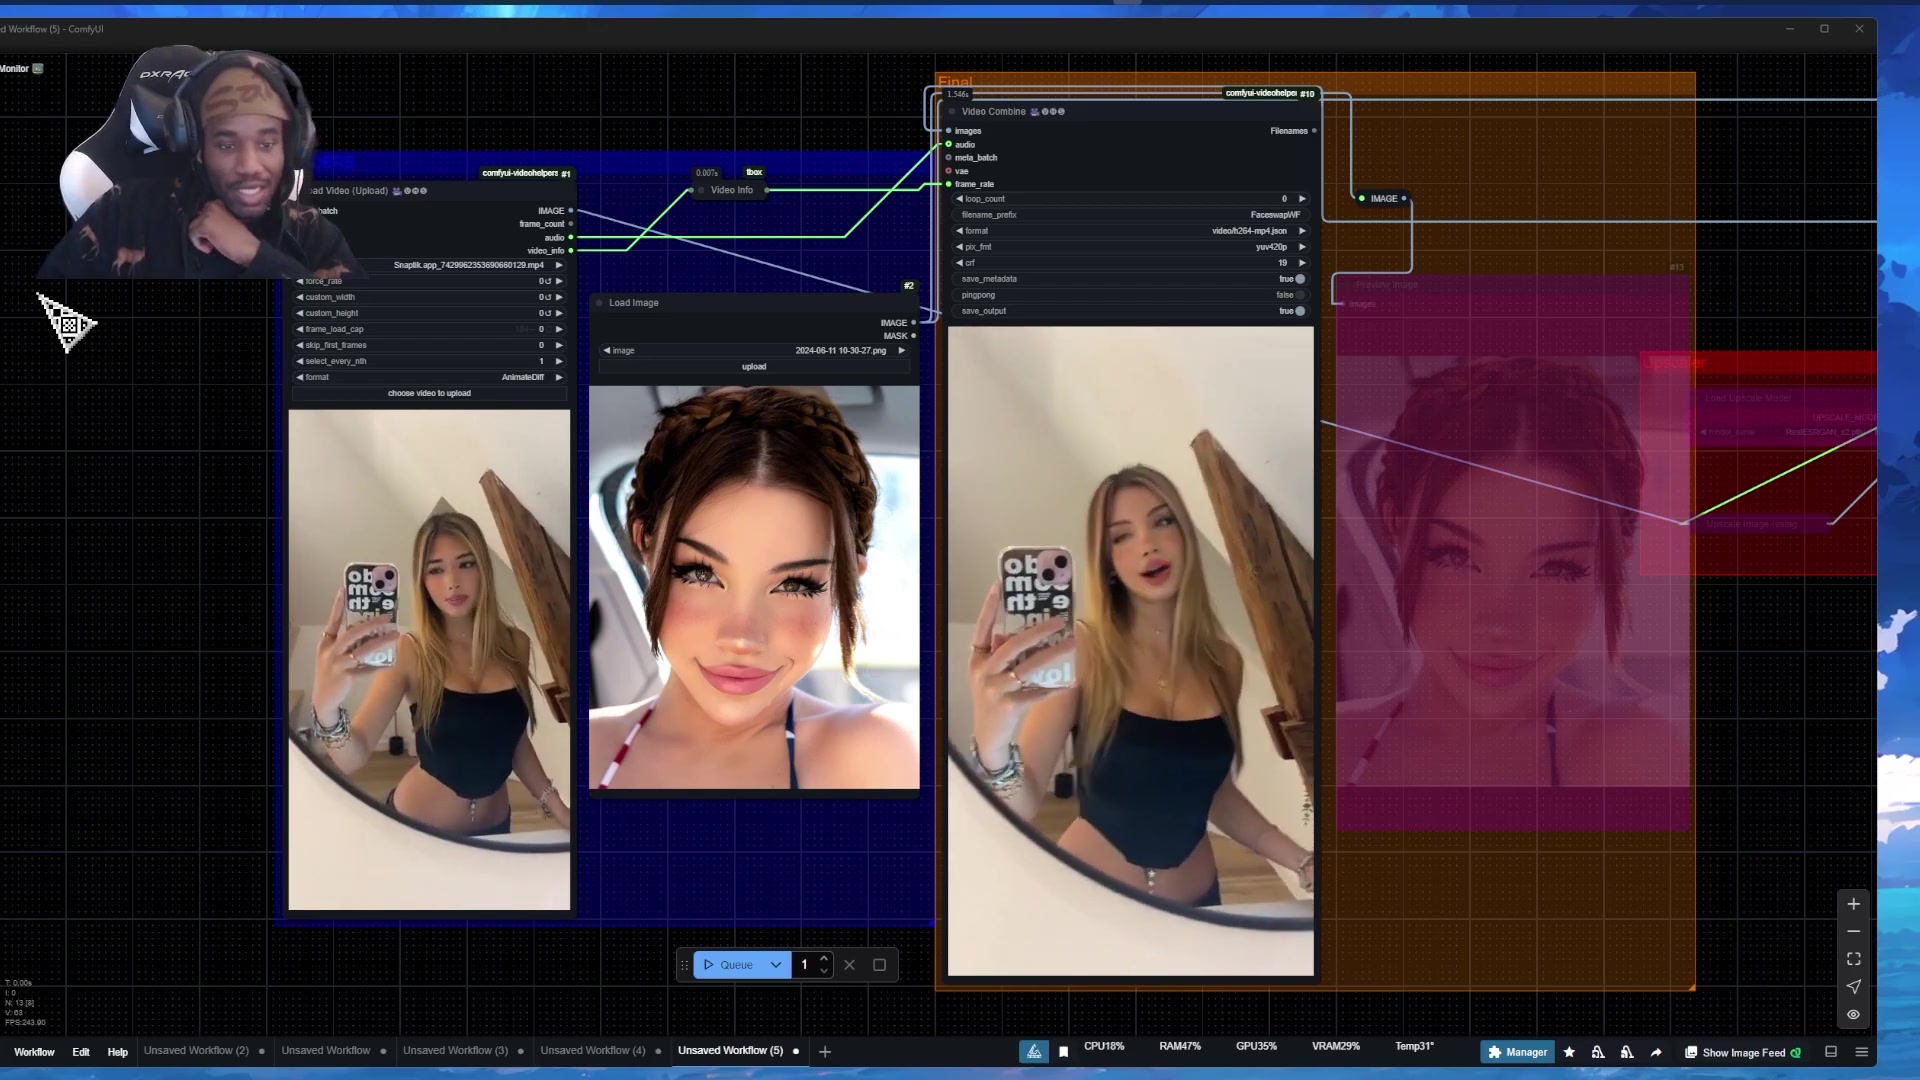Click the Monitor overlay icon at top left
The image size is (1920, 1080).
click(38, 69)
